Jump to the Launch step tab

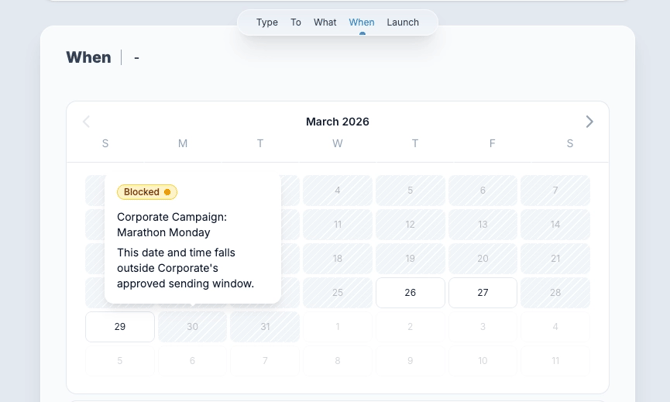pyautogui.click(x=403, y=22)
